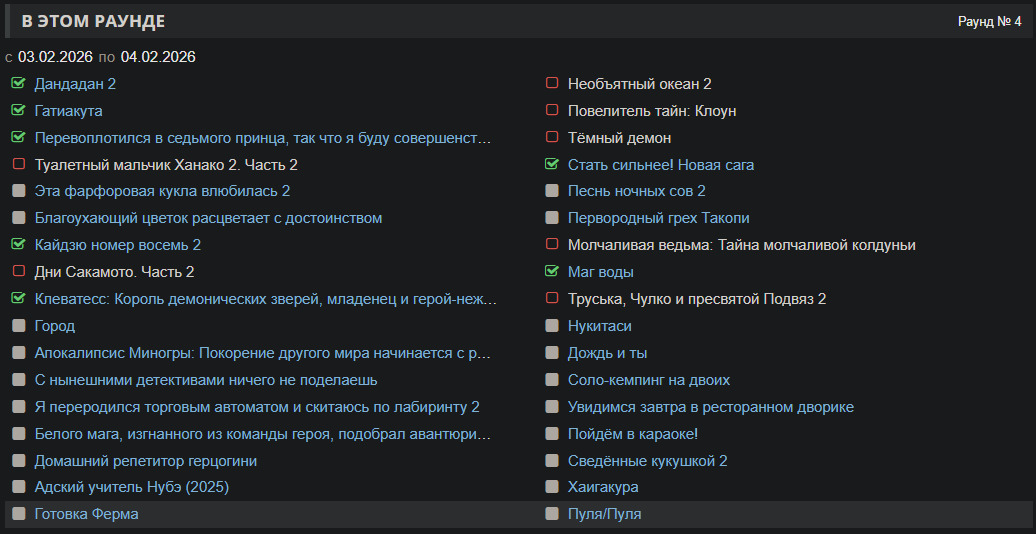Open the Благоухающий цветок расцветает с достоинством link
Image resolution: width=1036 pixels, height=534 pixels.
click(208, 218)
